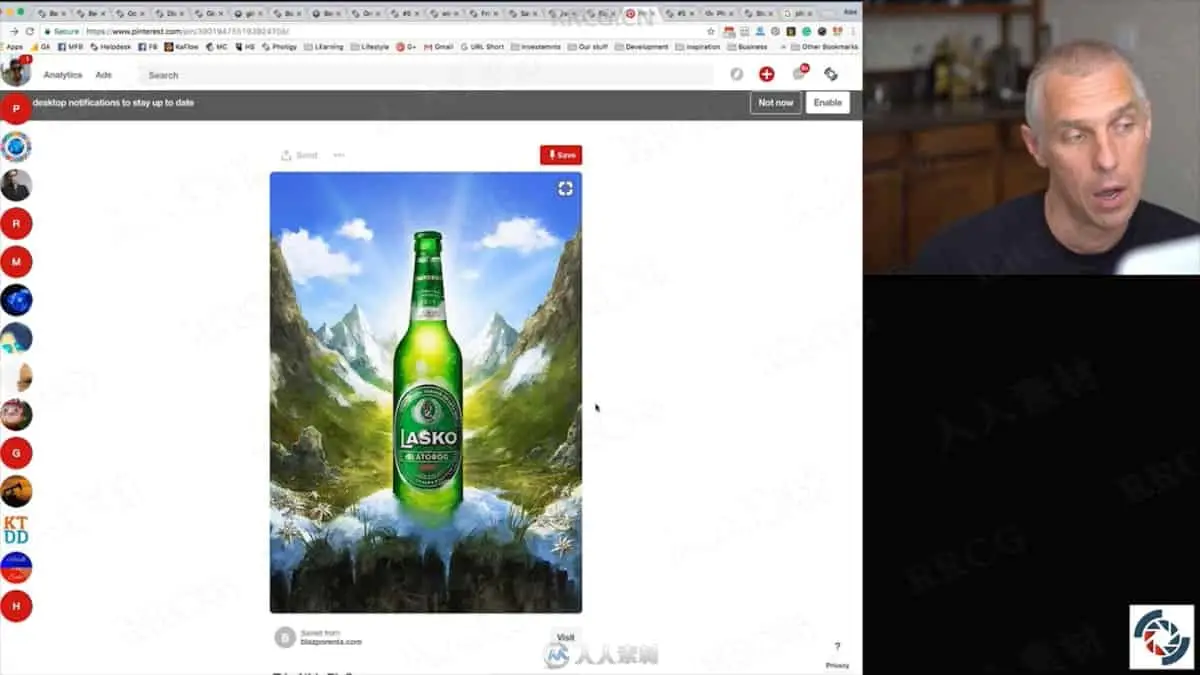Click the red R sidebar avatar
This screenshot has width=1200, height=675.
tap(16, 223)
